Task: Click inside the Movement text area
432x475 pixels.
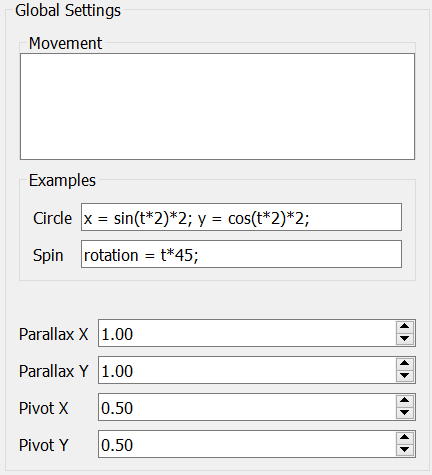Action: click(217, 106)
